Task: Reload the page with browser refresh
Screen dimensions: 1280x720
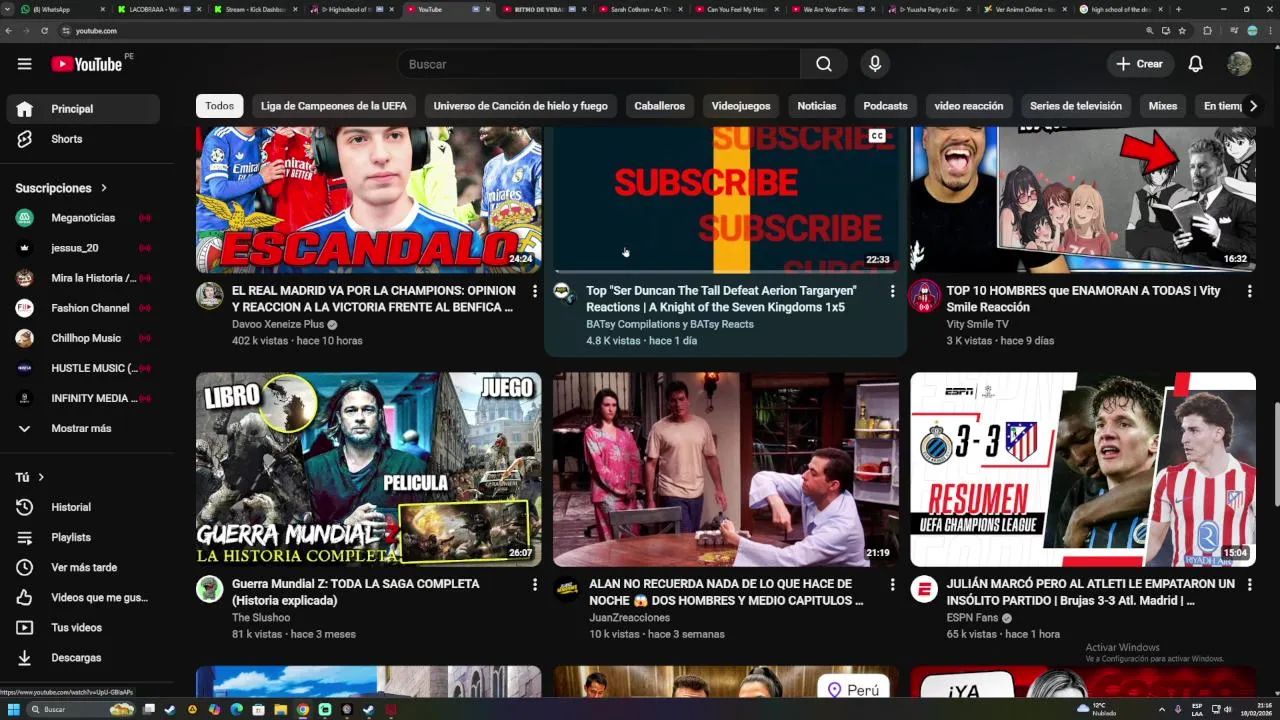Action: click(x=45, y=31)
